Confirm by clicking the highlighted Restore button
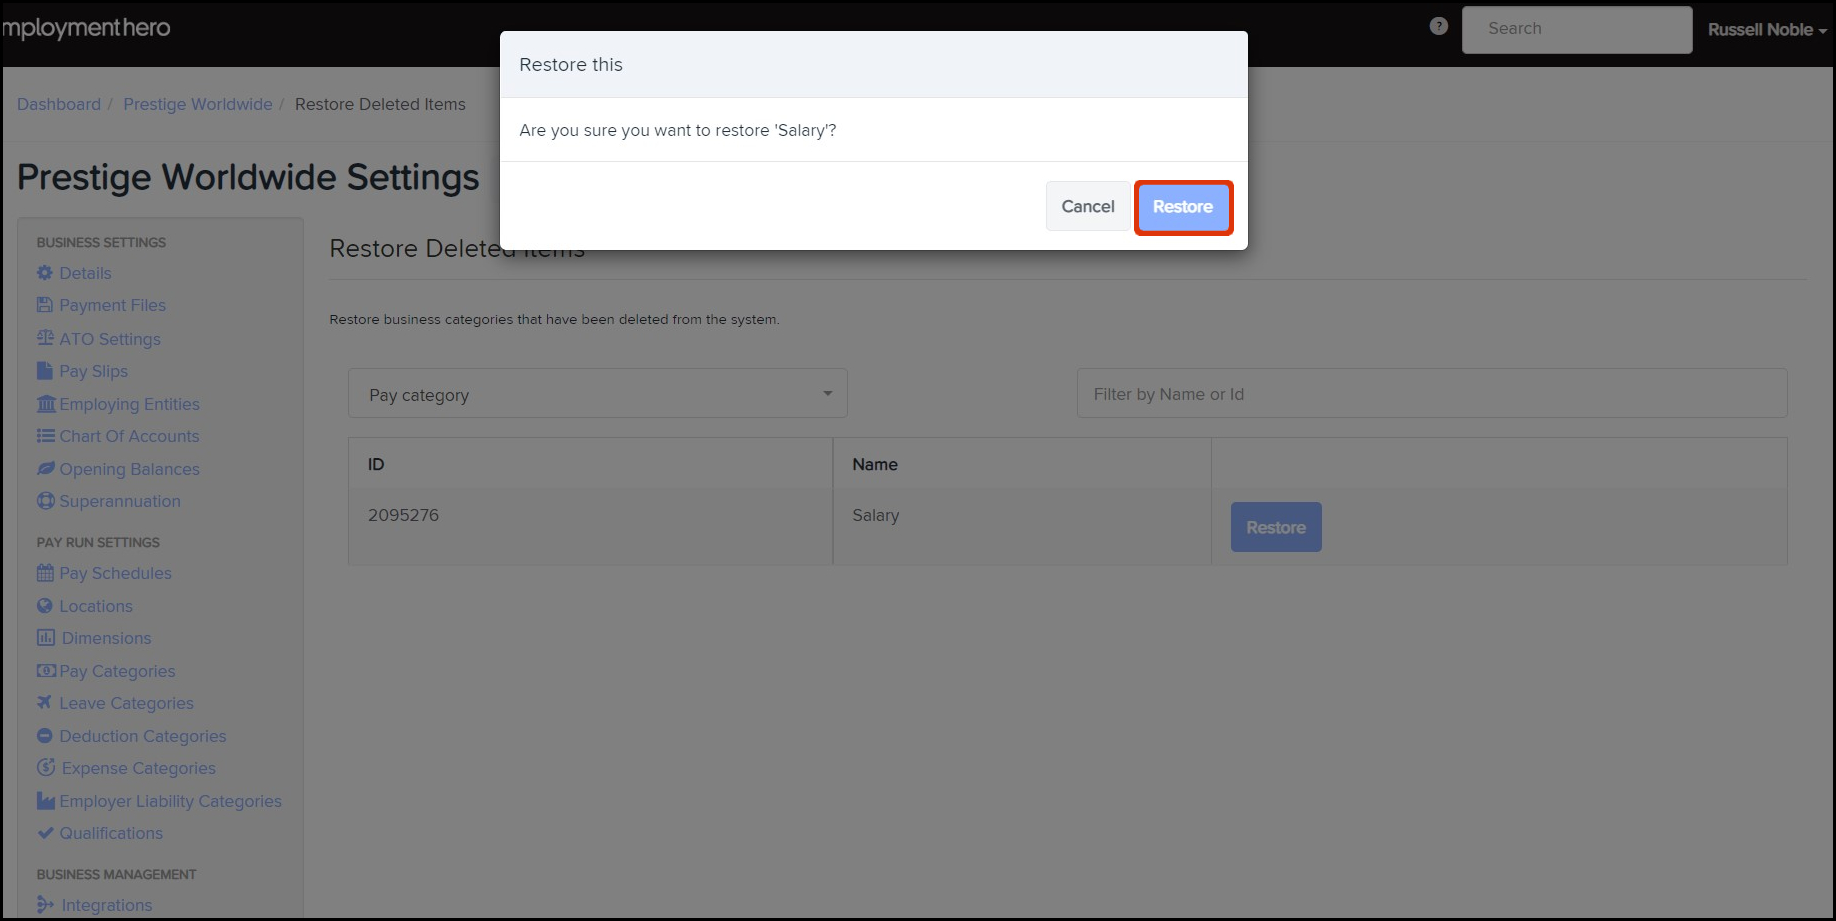The height and width of the screenshot is (921, 1836). pos(1183,206)
